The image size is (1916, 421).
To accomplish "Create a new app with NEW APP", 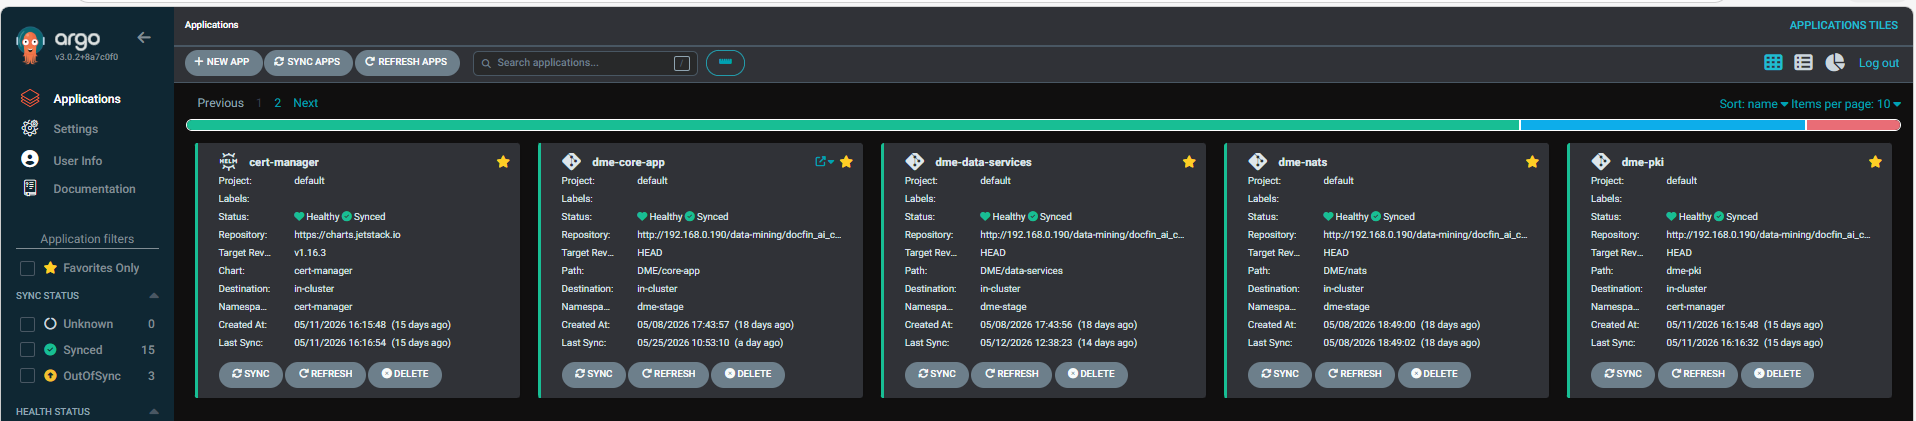I will [223, 62].
